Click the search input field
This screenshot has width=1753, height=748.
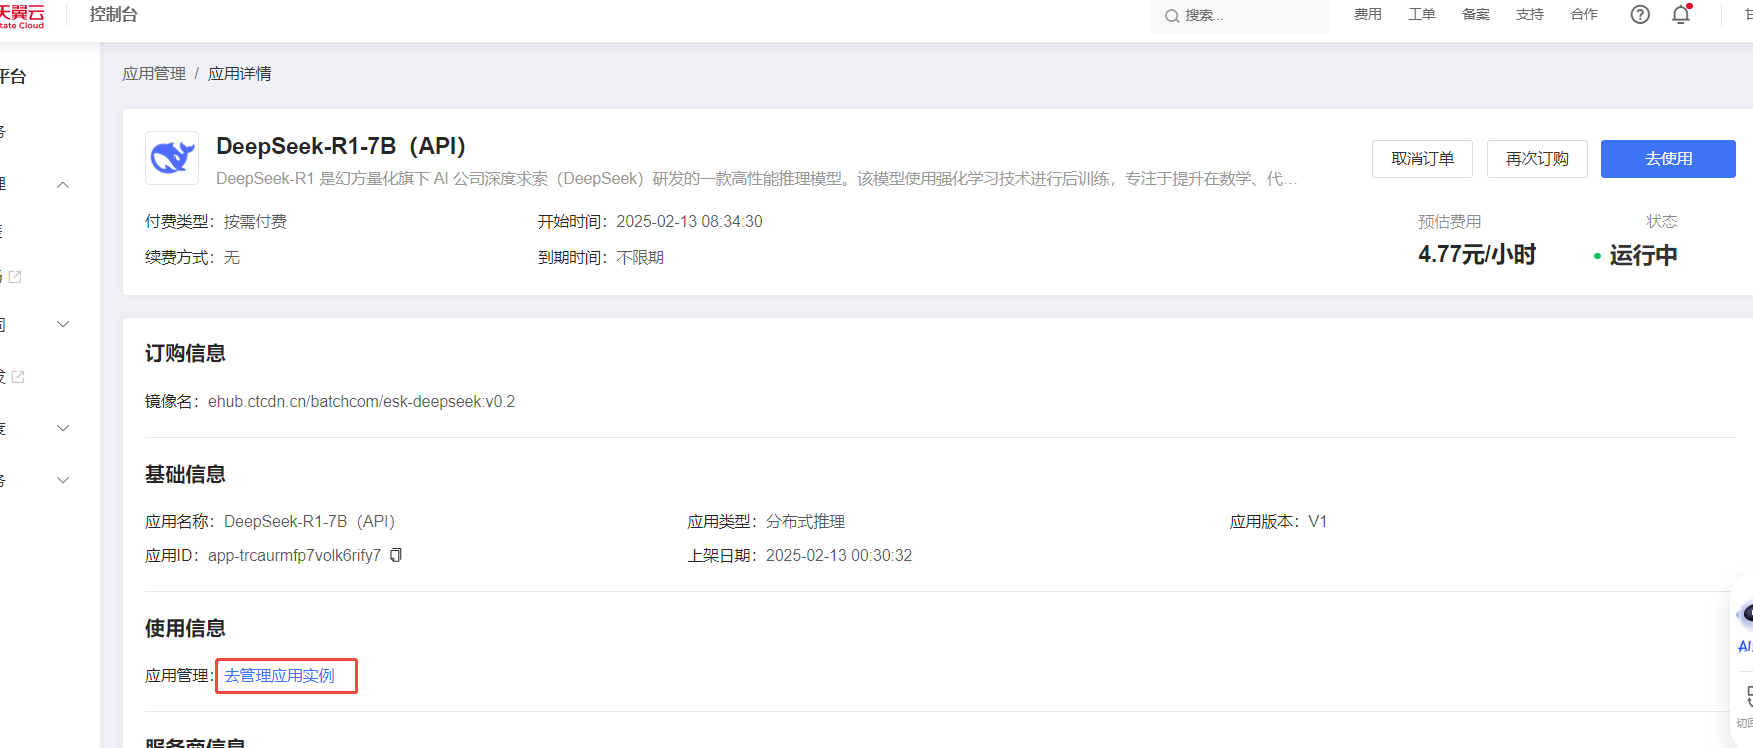pos(1240,15)
